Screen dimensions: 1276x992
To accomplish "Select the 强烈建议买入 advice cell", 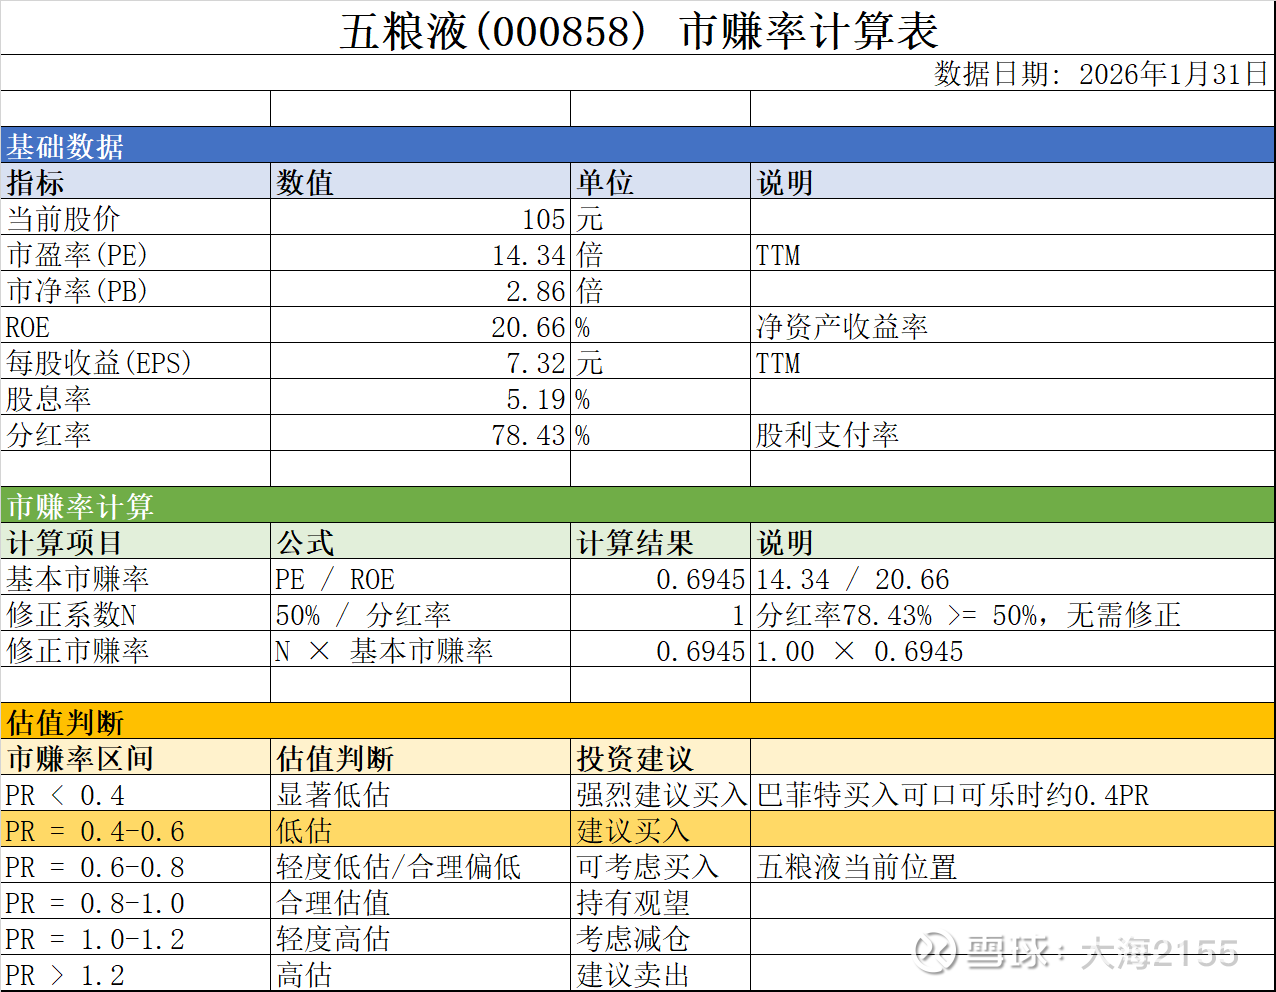I will [x=660, y=793].
